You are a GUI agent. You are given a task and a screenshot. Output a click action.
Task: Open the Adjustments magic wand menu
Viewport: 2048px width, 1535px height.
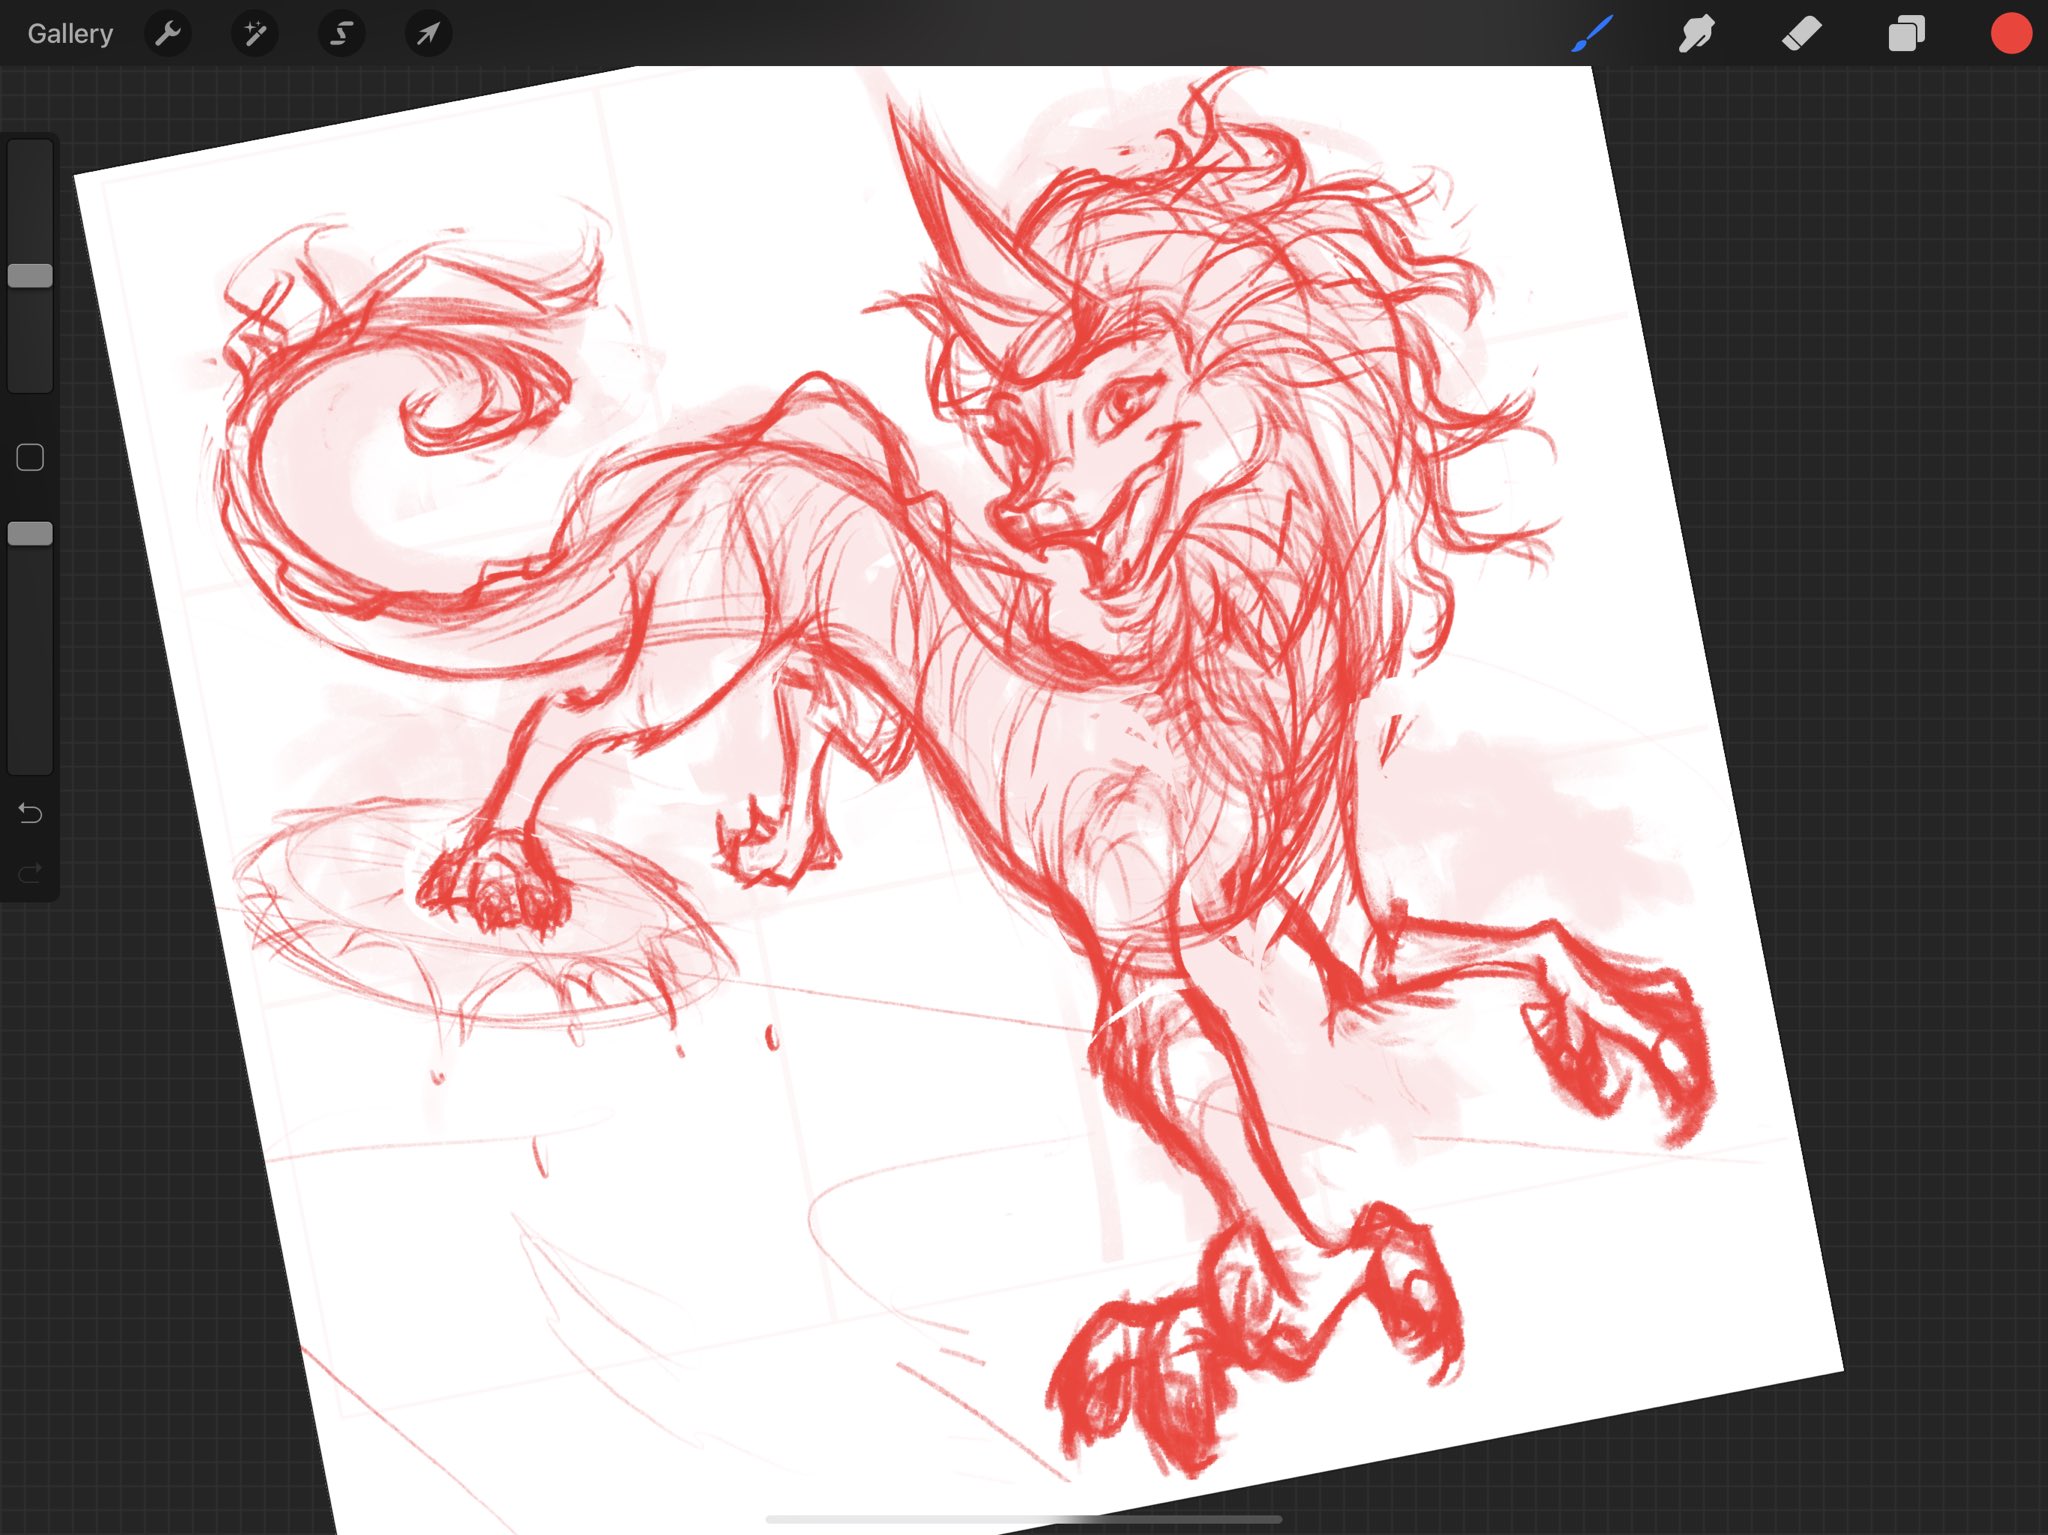(255, 34)
